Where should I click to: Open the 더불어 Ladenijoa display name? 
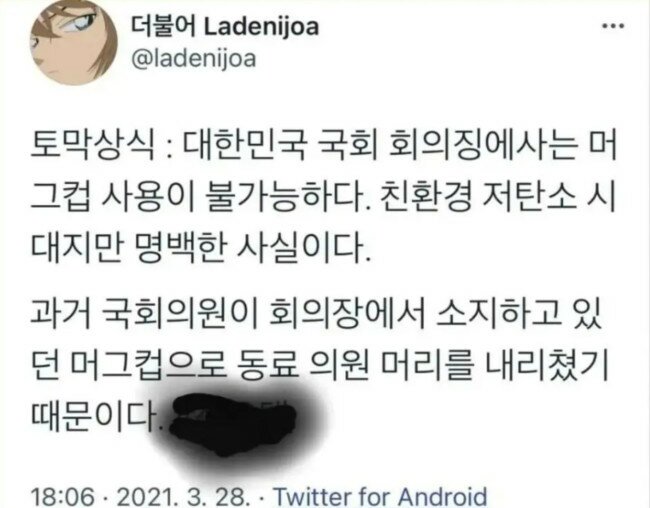point(225,27)
